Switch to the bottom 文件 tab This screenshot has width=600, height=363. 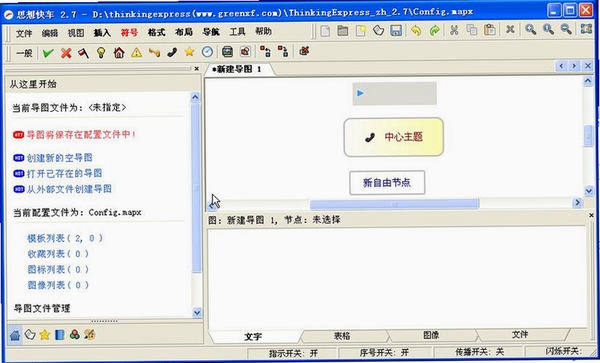coord(520,334)
